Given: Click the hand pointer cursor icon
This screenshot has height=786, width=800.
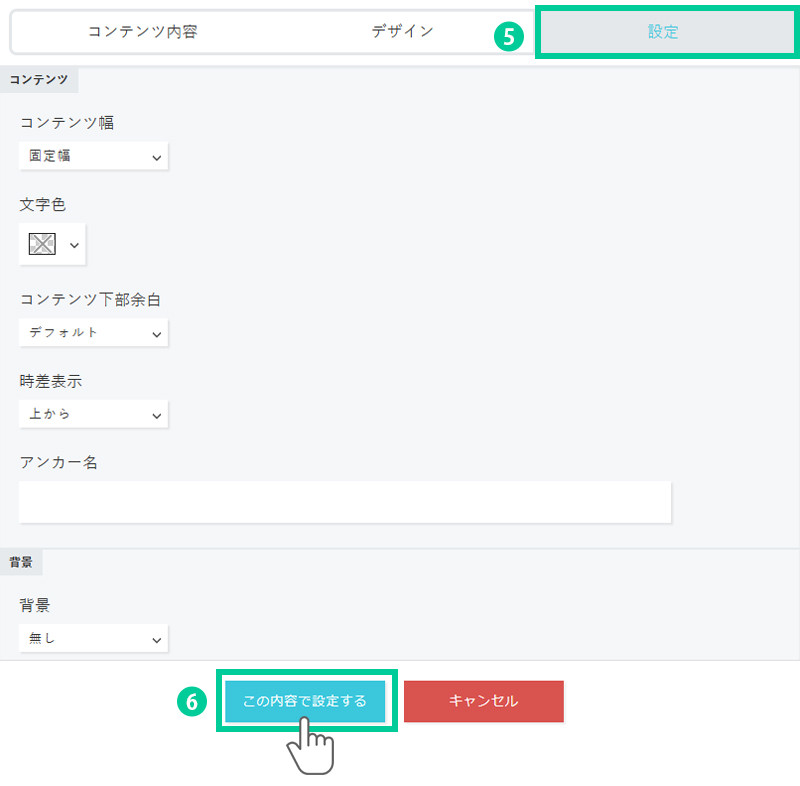Looking at the screenshot, I should pos(312,747).
